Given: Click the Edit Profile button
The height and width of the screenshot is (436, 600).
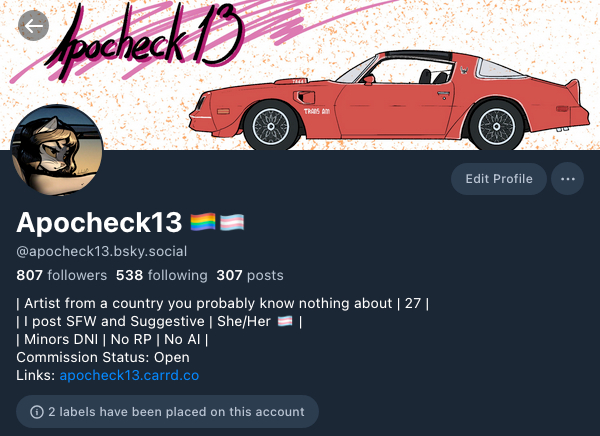Looking at the screenshot, I should (499, 179).
